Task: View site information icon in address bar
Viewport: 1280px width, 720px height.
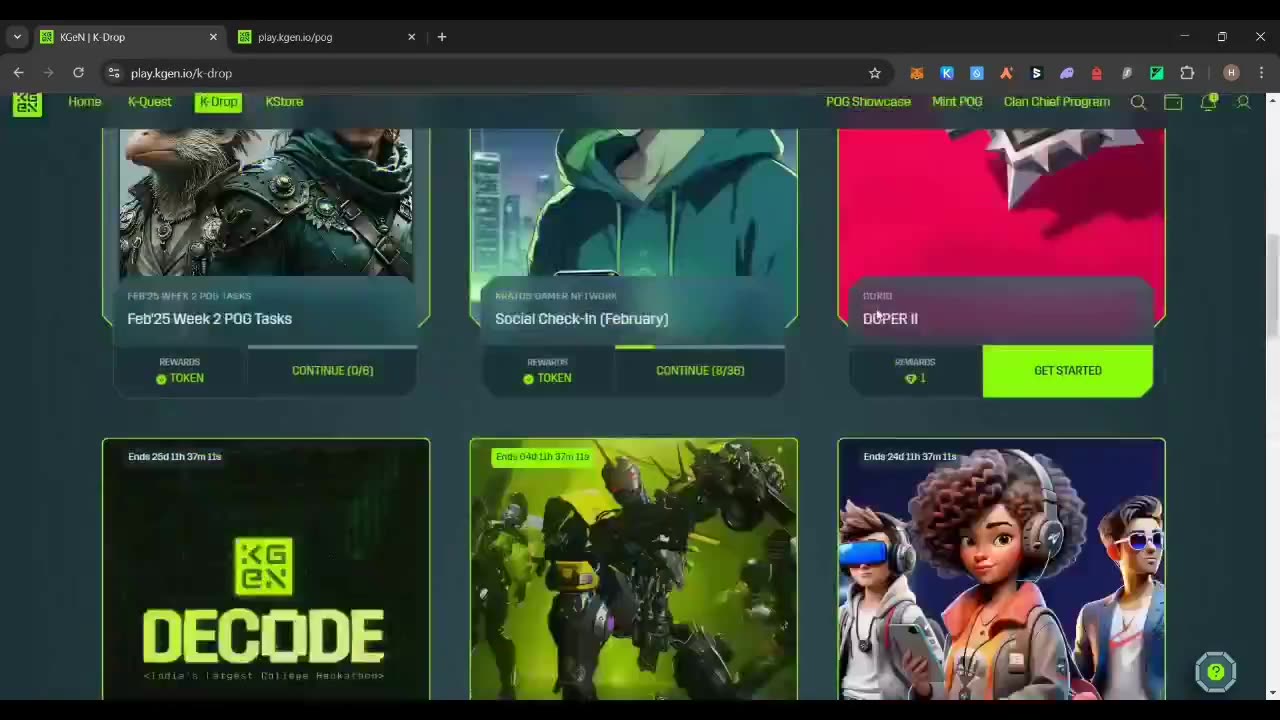Action: [x=114, y=73]
